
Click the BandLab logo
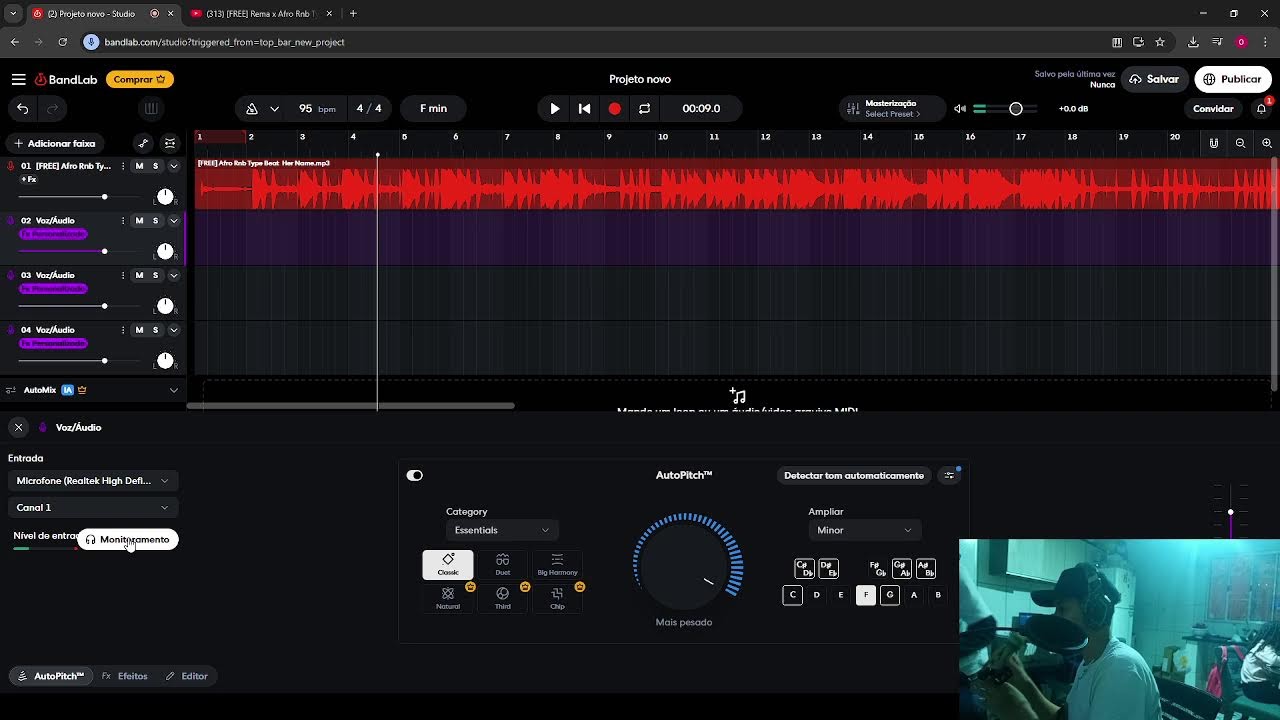(x=66, y=79)
